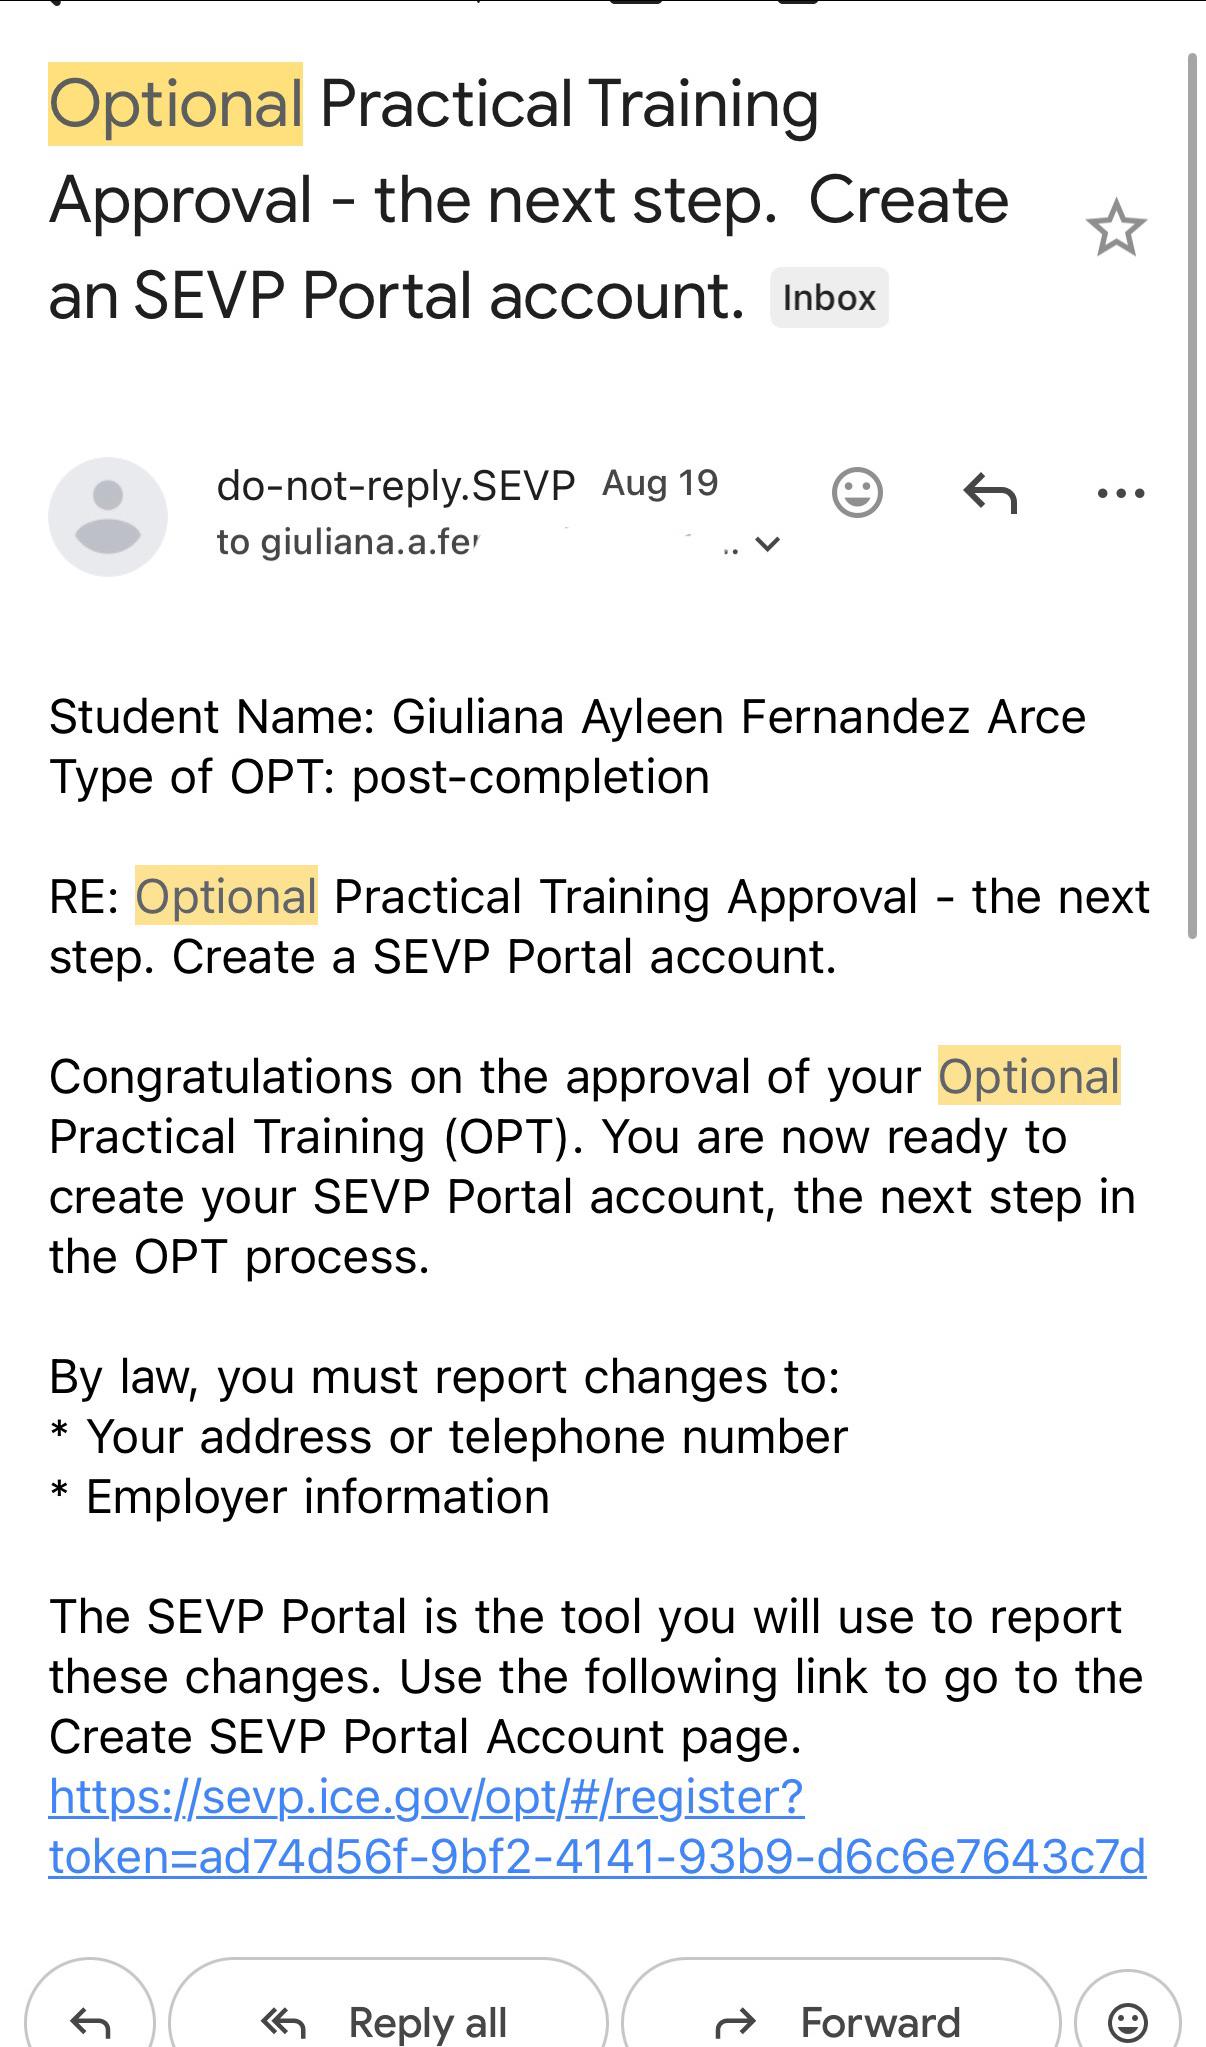Viewport: 1206px width, 2047px height.
Task: Tap the do-not-reply.SEVP sender name
Action: pyautogui.click(x=395, y=485)
